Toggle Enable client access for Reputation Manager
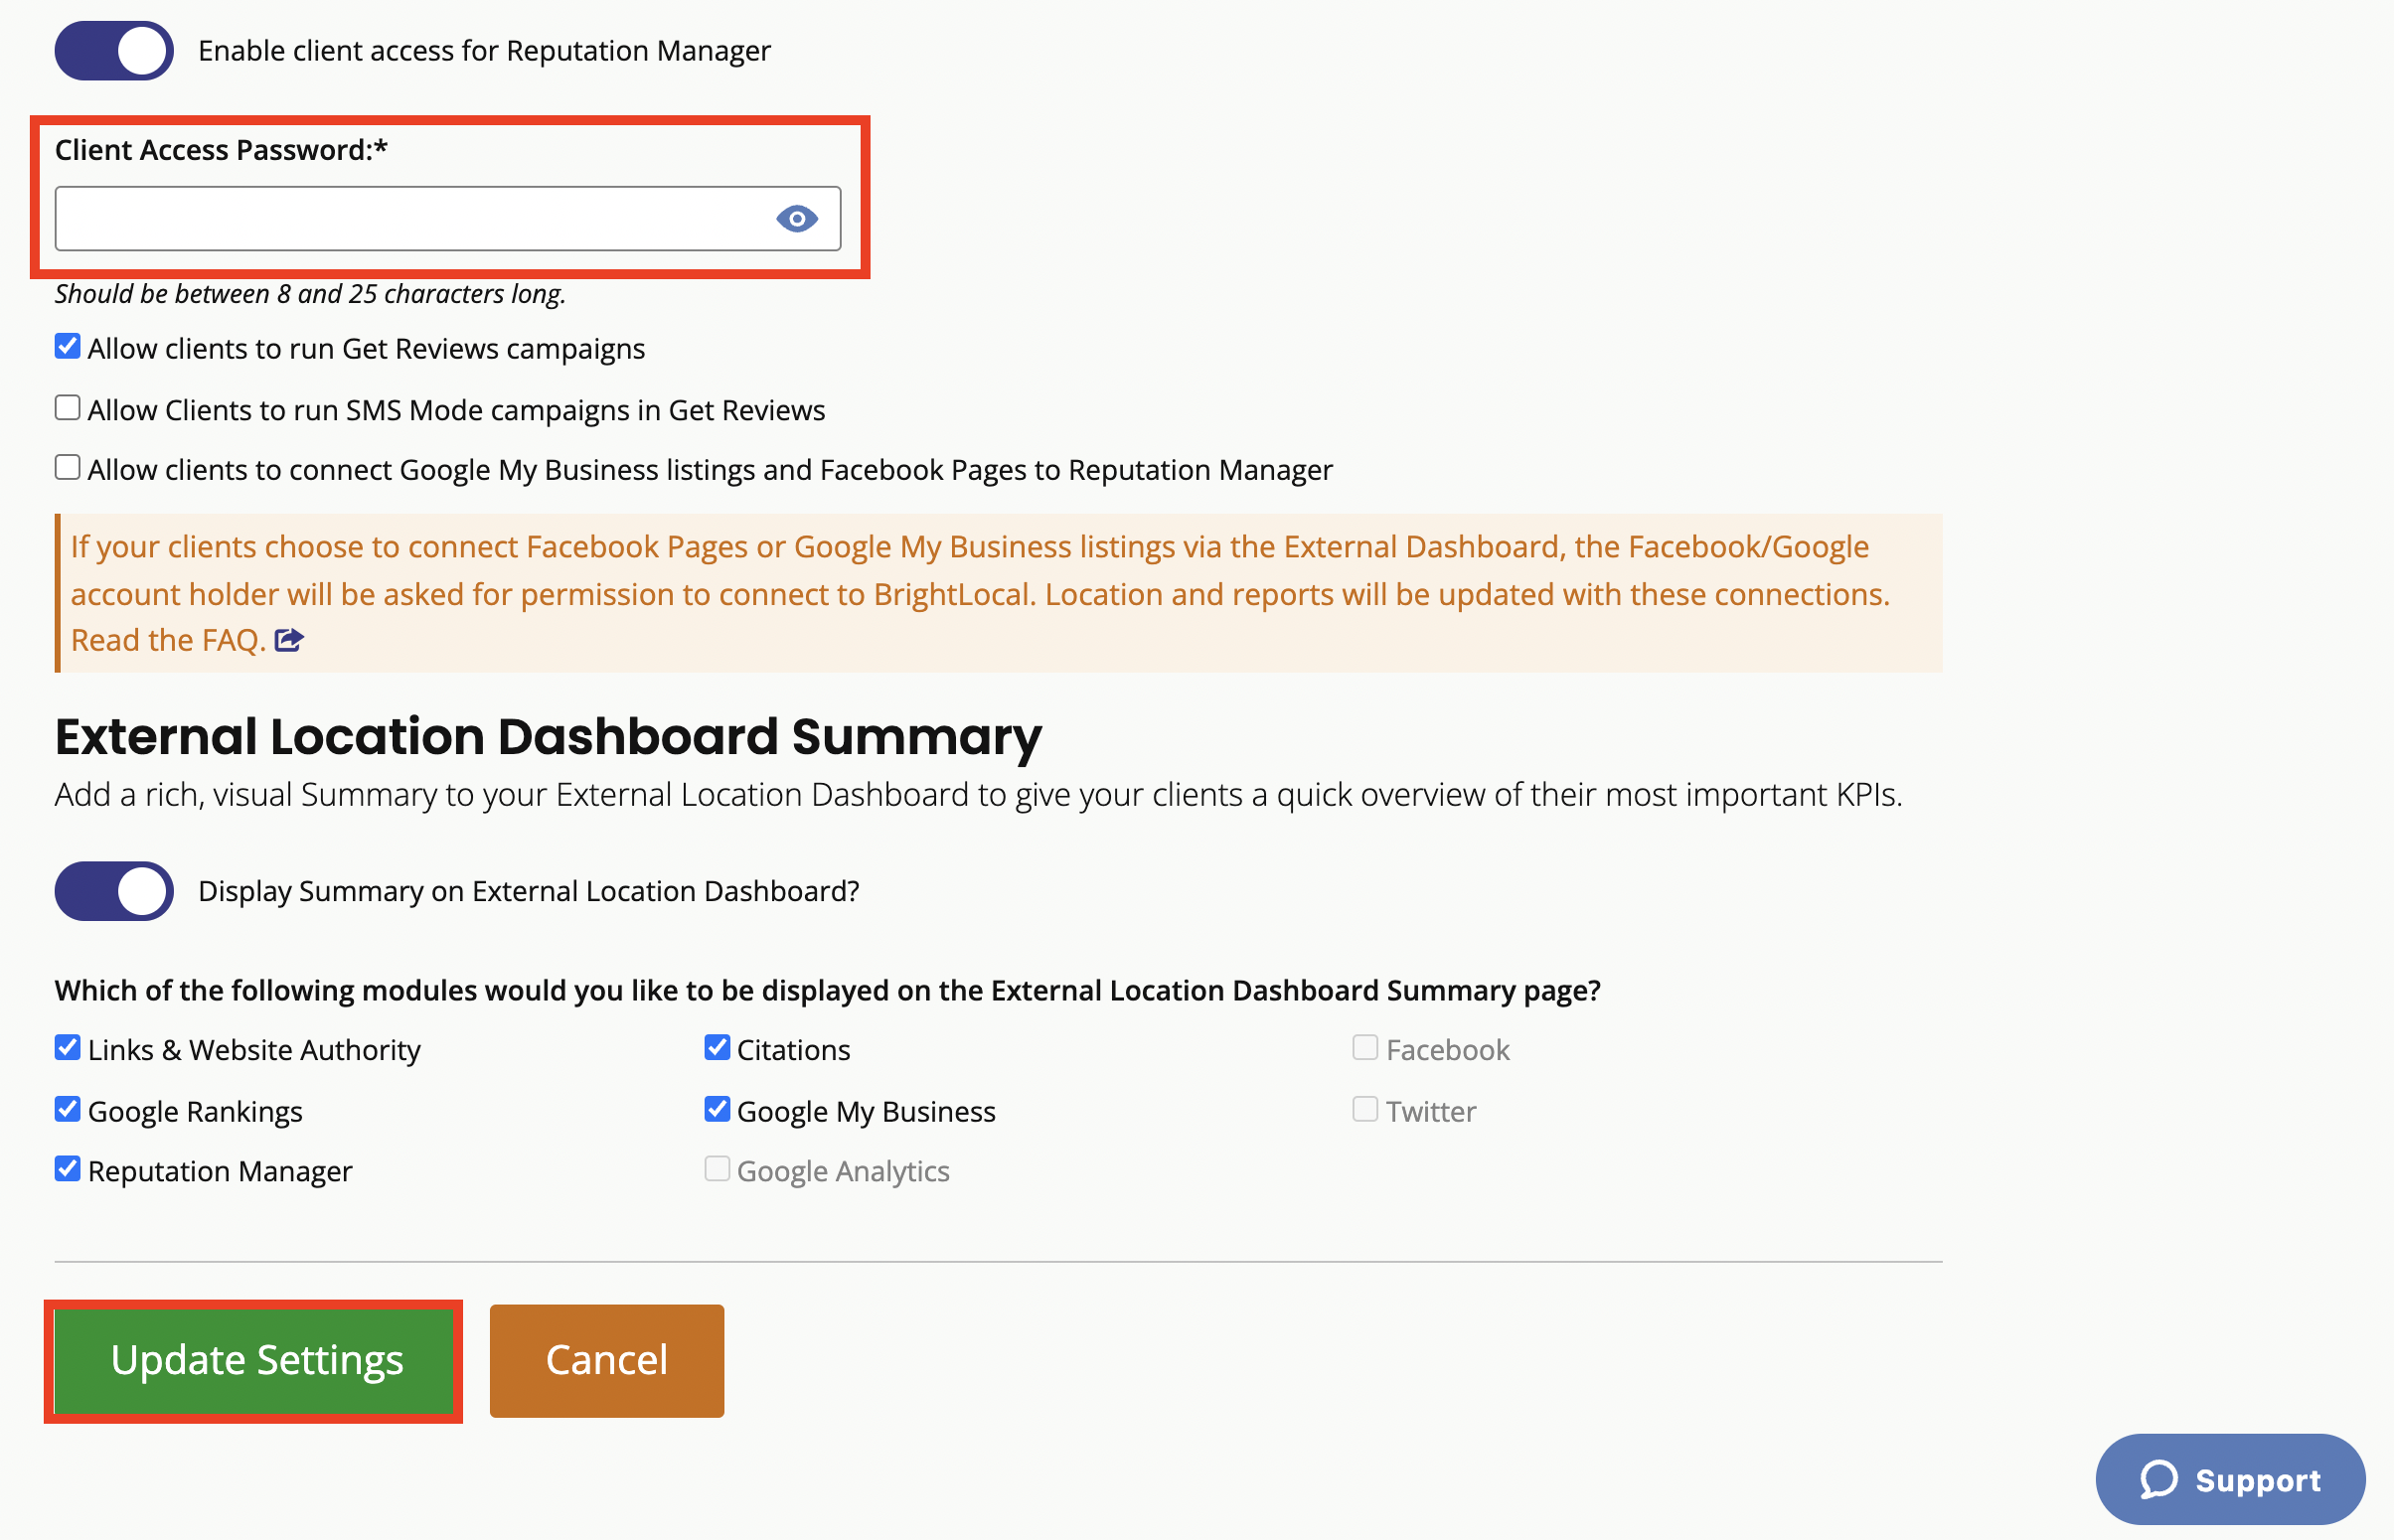This screenshot has height=1540, width=2394. [x=114, y=51]
